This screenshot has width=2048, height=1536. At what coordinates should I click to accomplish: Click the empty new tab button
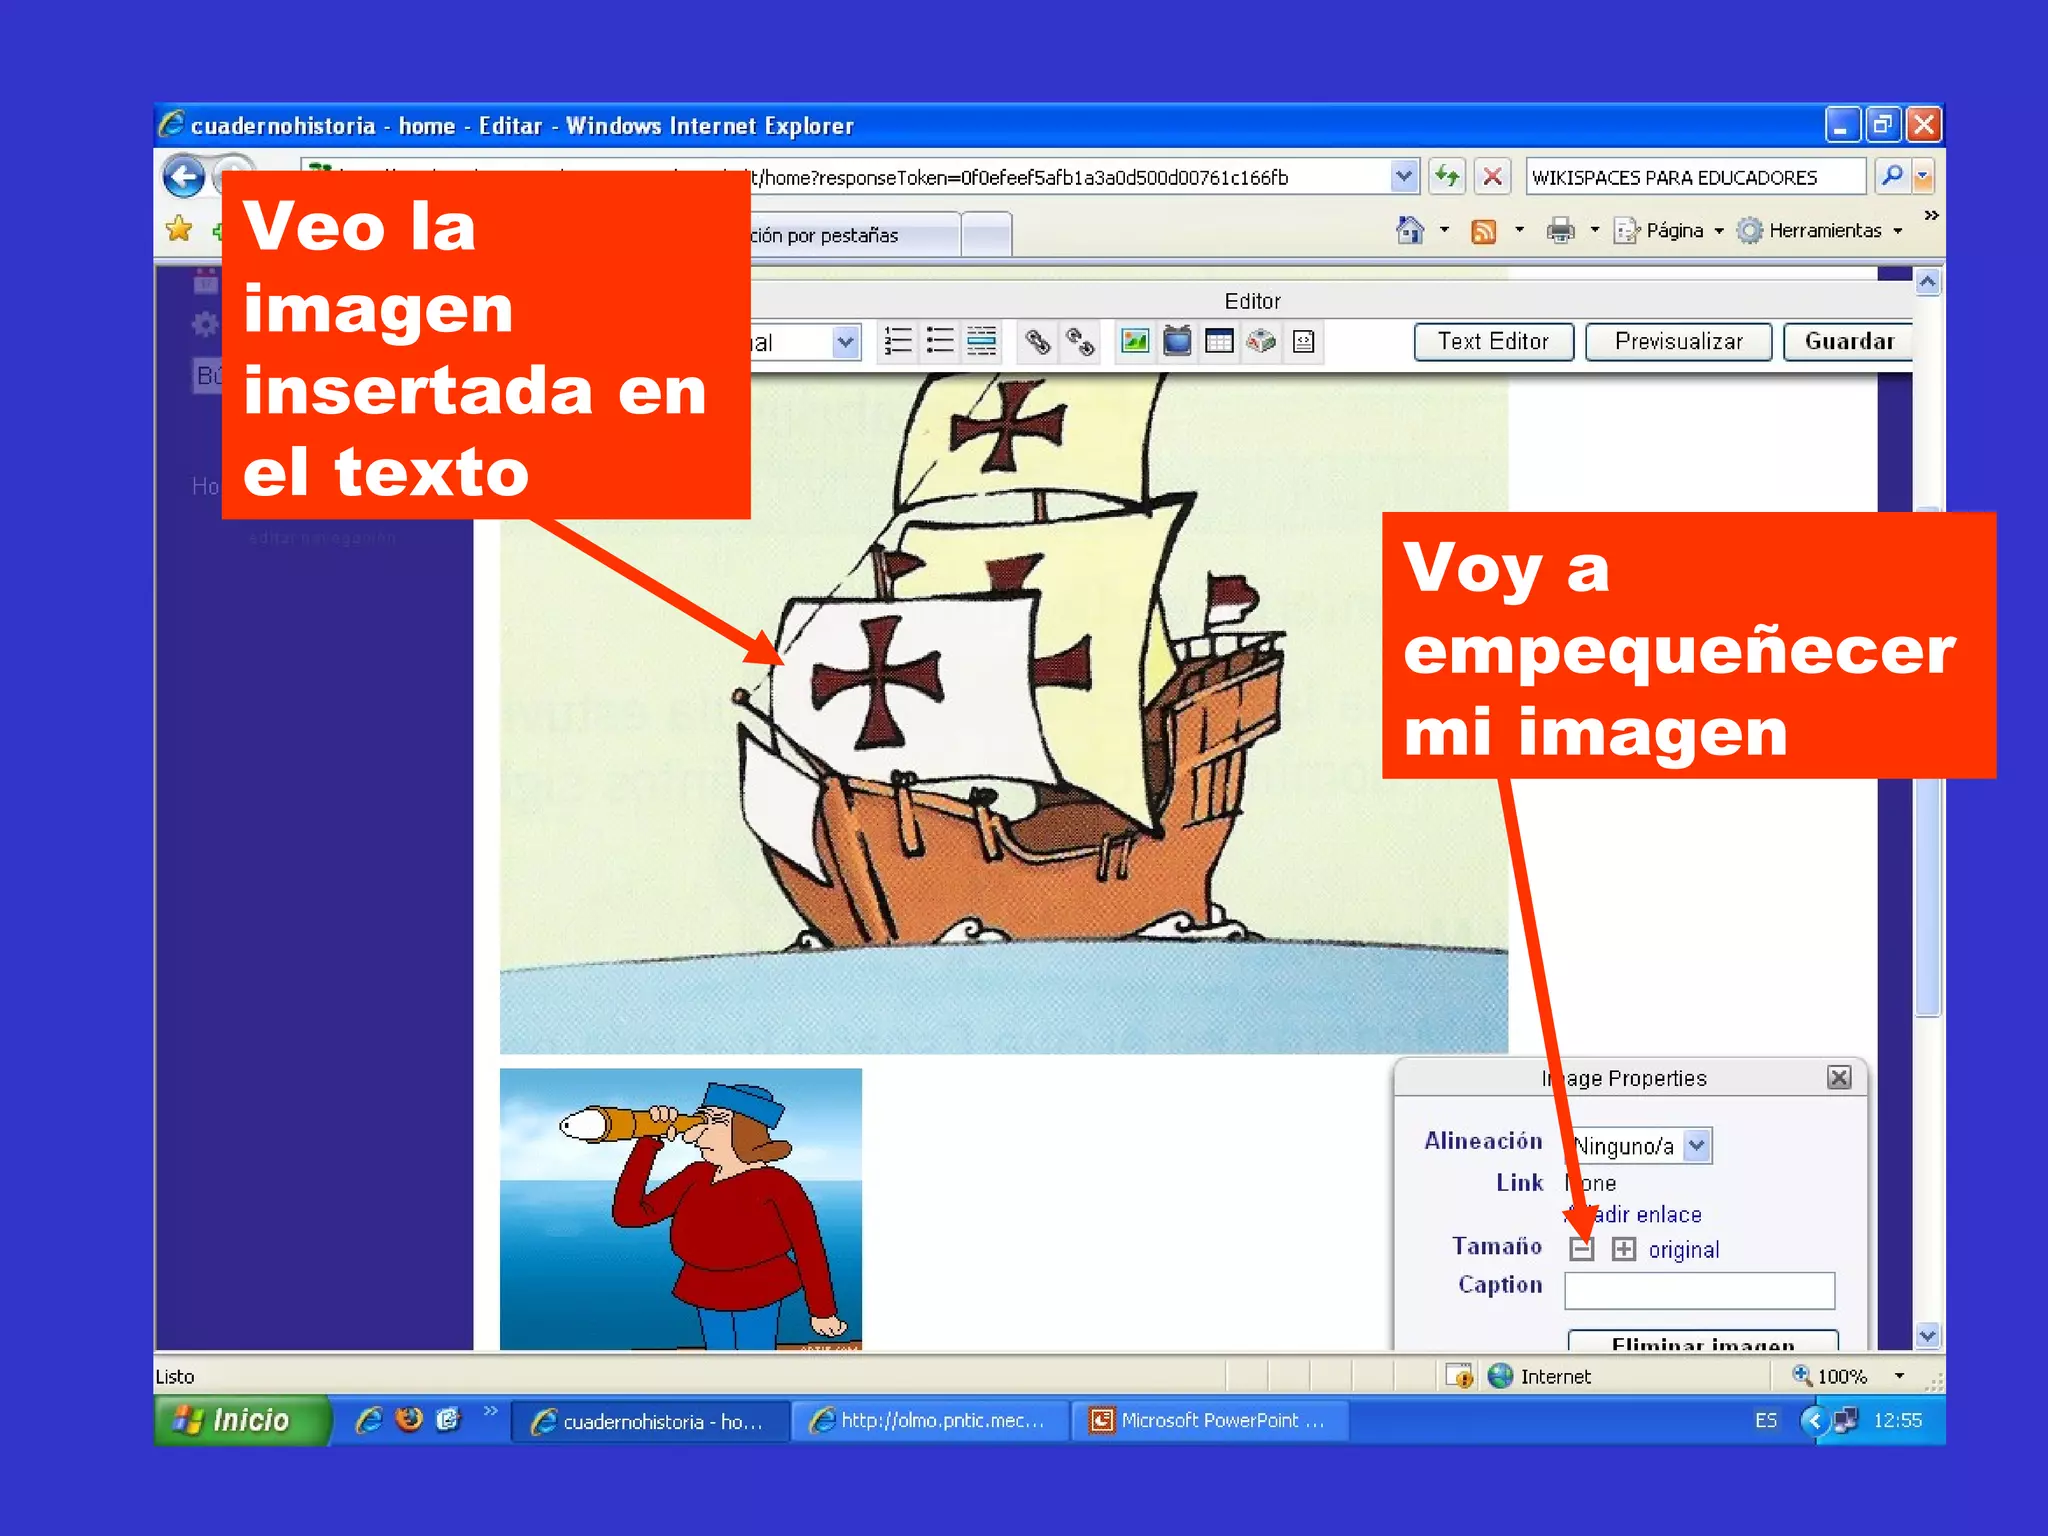coord(986,235)
